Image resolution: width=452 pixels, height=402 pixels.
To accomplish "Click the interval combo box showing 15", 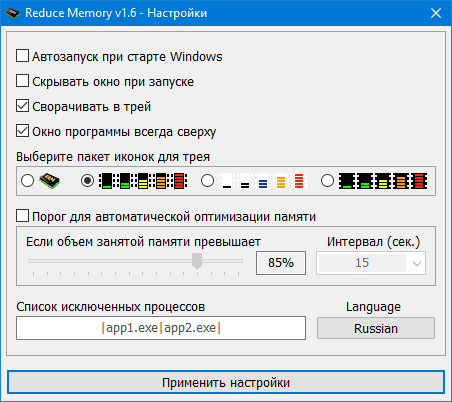I will point(371,263).
